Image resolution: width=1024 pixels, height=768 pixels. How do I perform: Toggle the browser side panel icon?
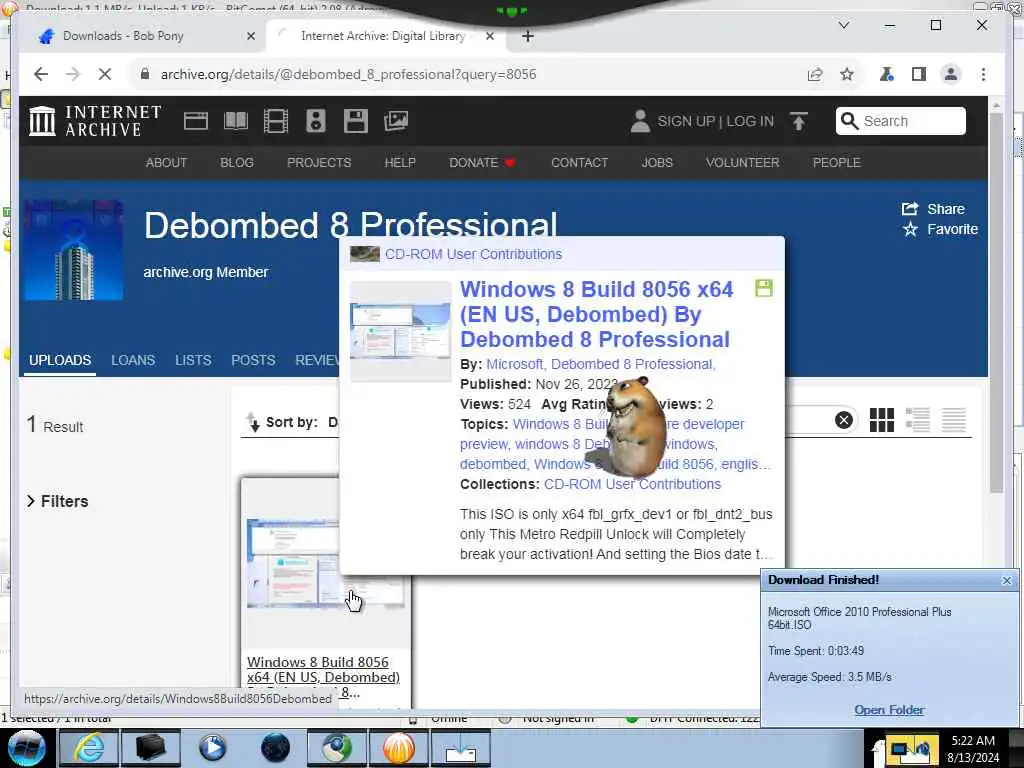[919, 74]
